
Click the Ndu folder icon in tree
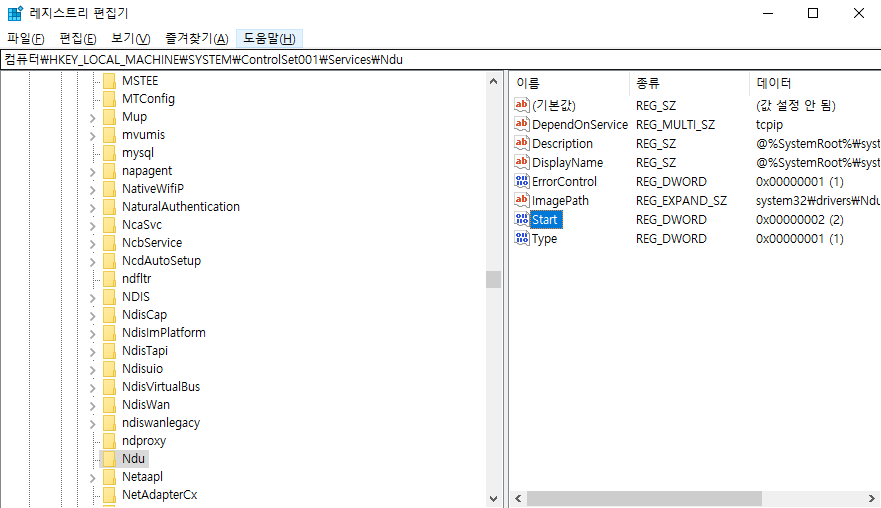click(x=110, y=459)
